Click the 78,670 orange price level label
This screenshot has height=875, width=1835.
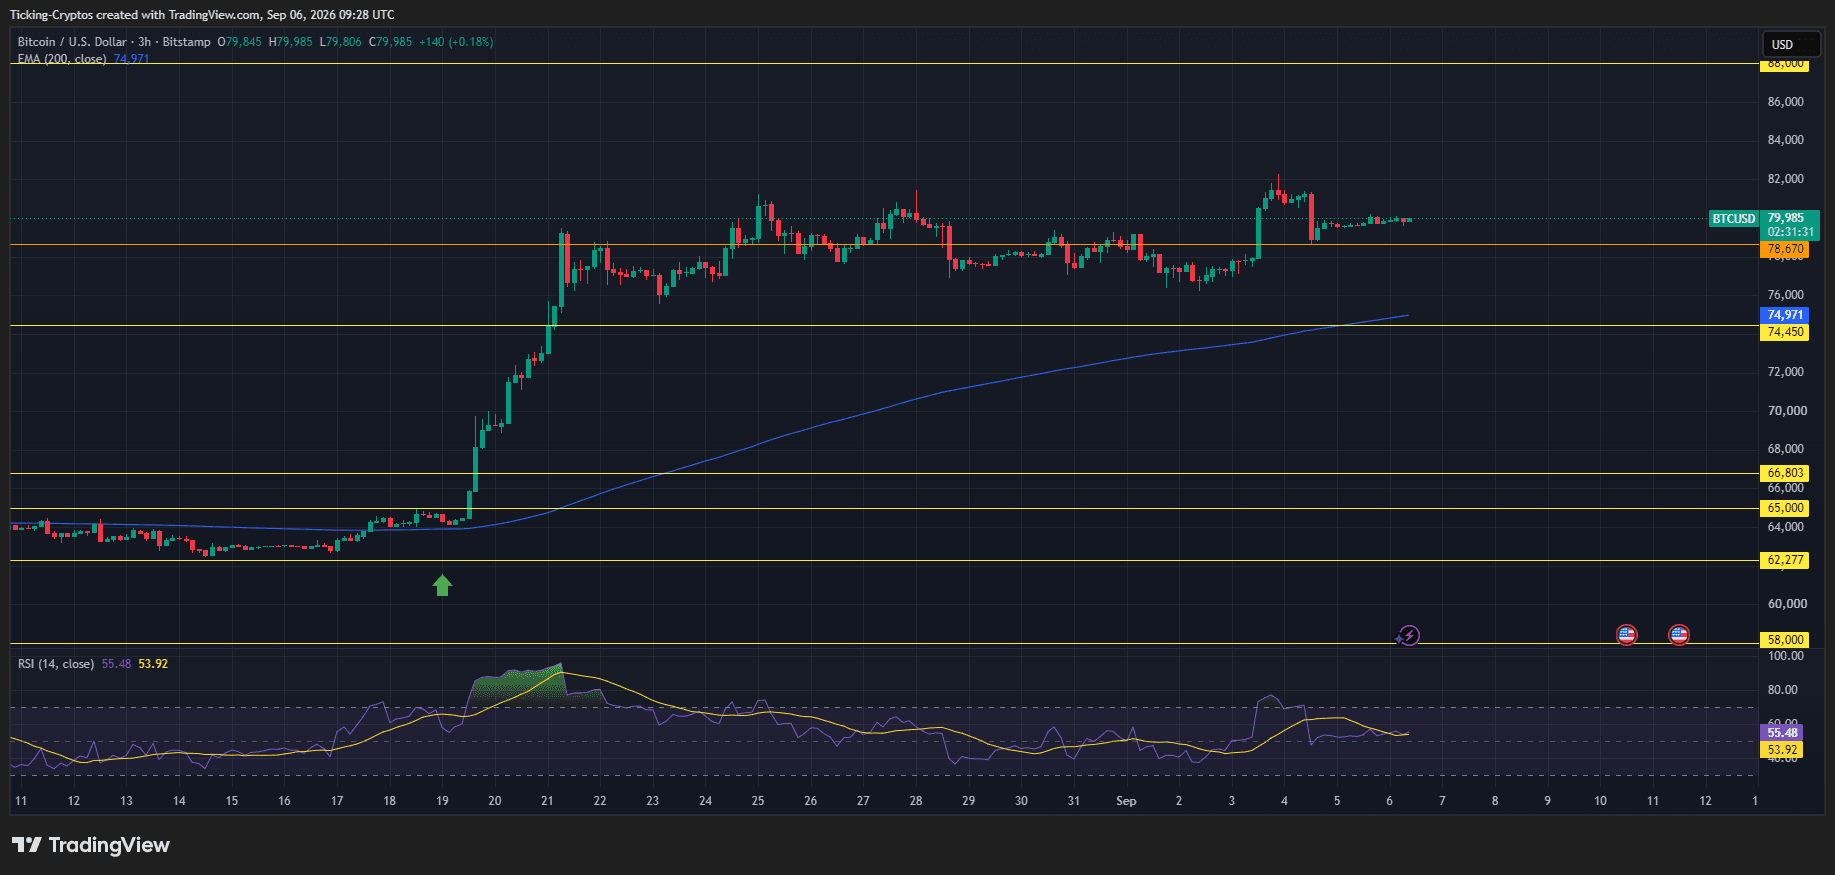point(1785,249)
